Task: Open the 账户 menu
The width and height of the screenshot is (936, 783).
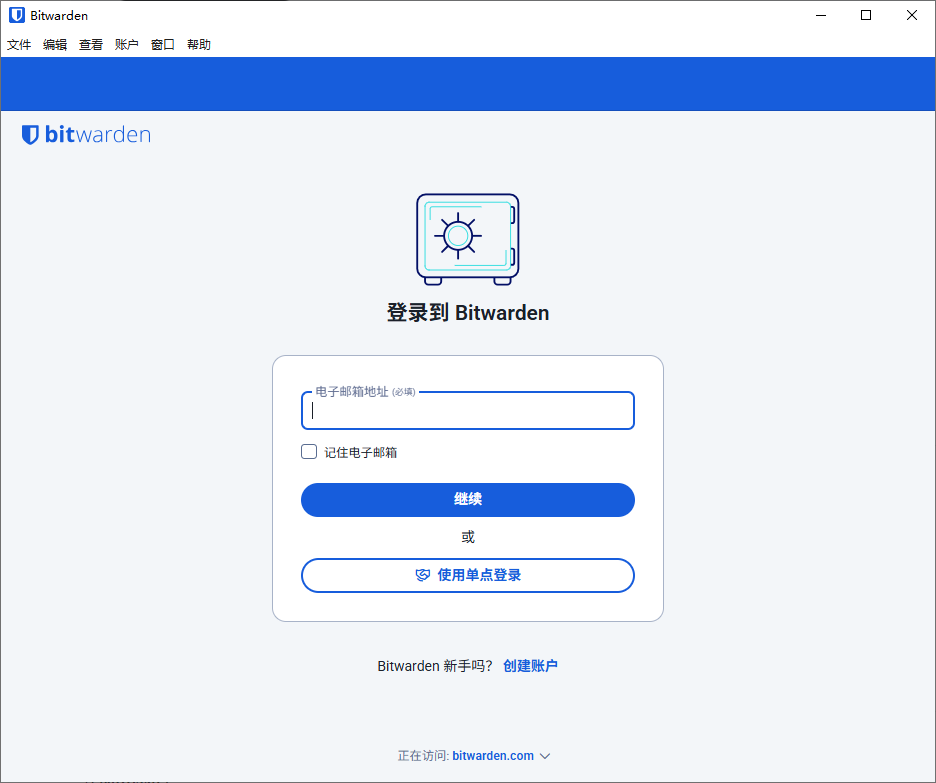Action: 126,44
